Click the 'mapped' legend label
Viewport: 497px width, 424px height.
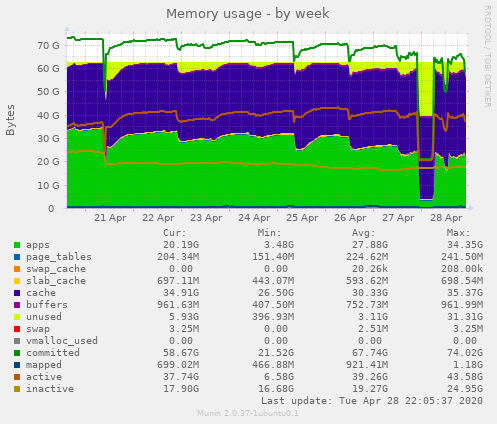[44, 365]
